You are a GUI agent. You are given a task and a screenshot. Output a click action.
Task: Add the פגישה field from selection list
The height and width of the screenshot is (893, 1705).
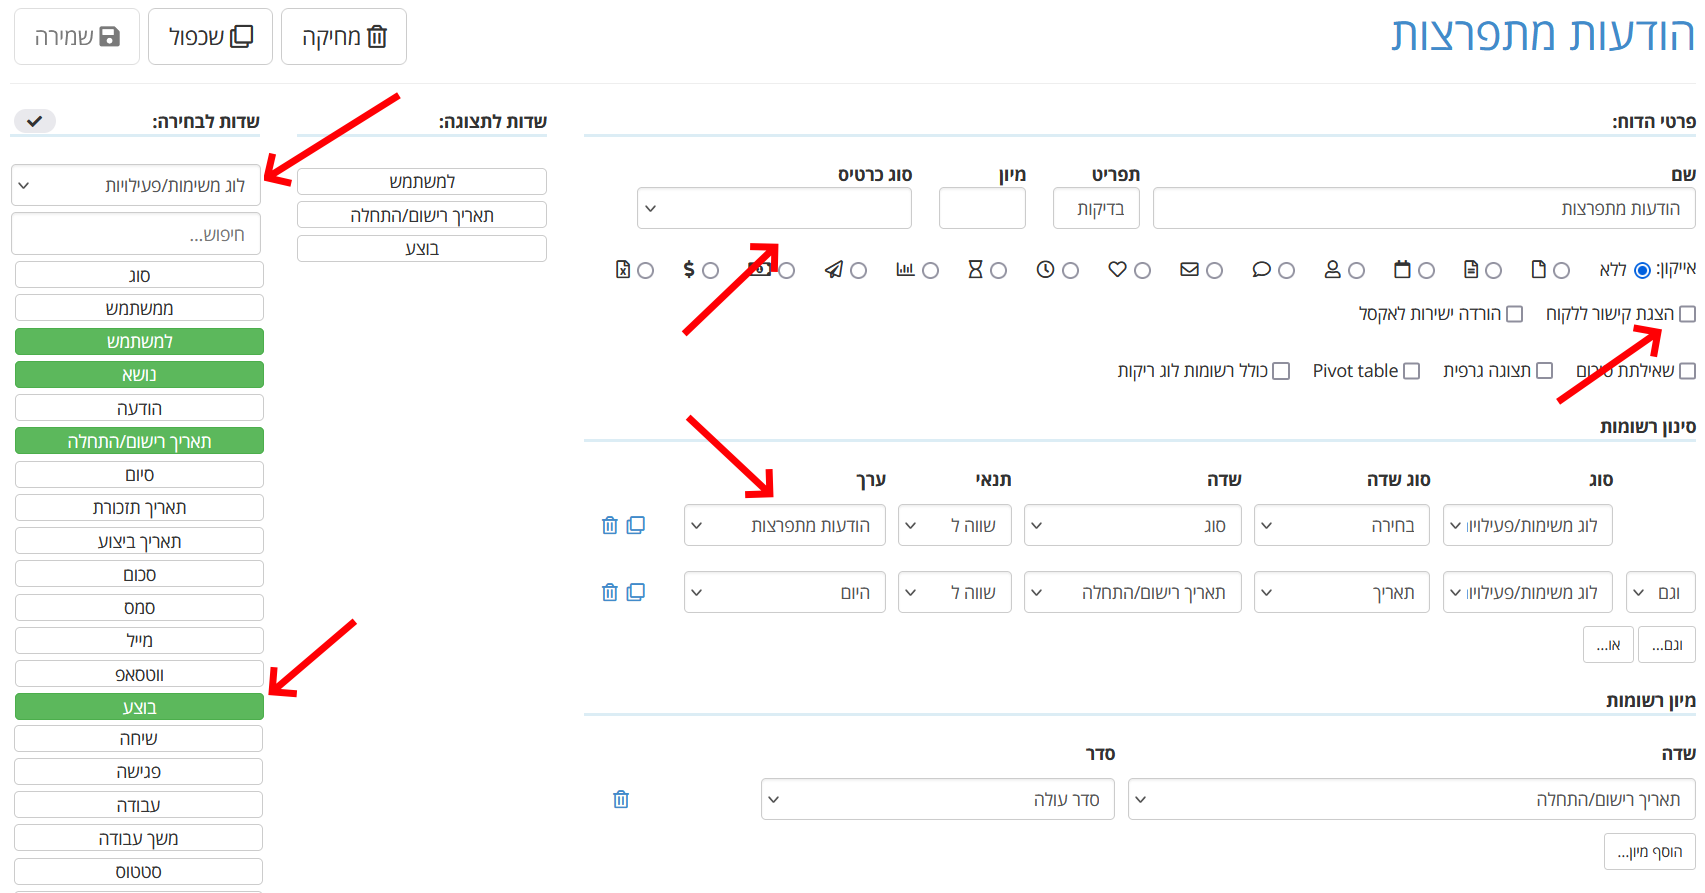(x=139, y=771)
